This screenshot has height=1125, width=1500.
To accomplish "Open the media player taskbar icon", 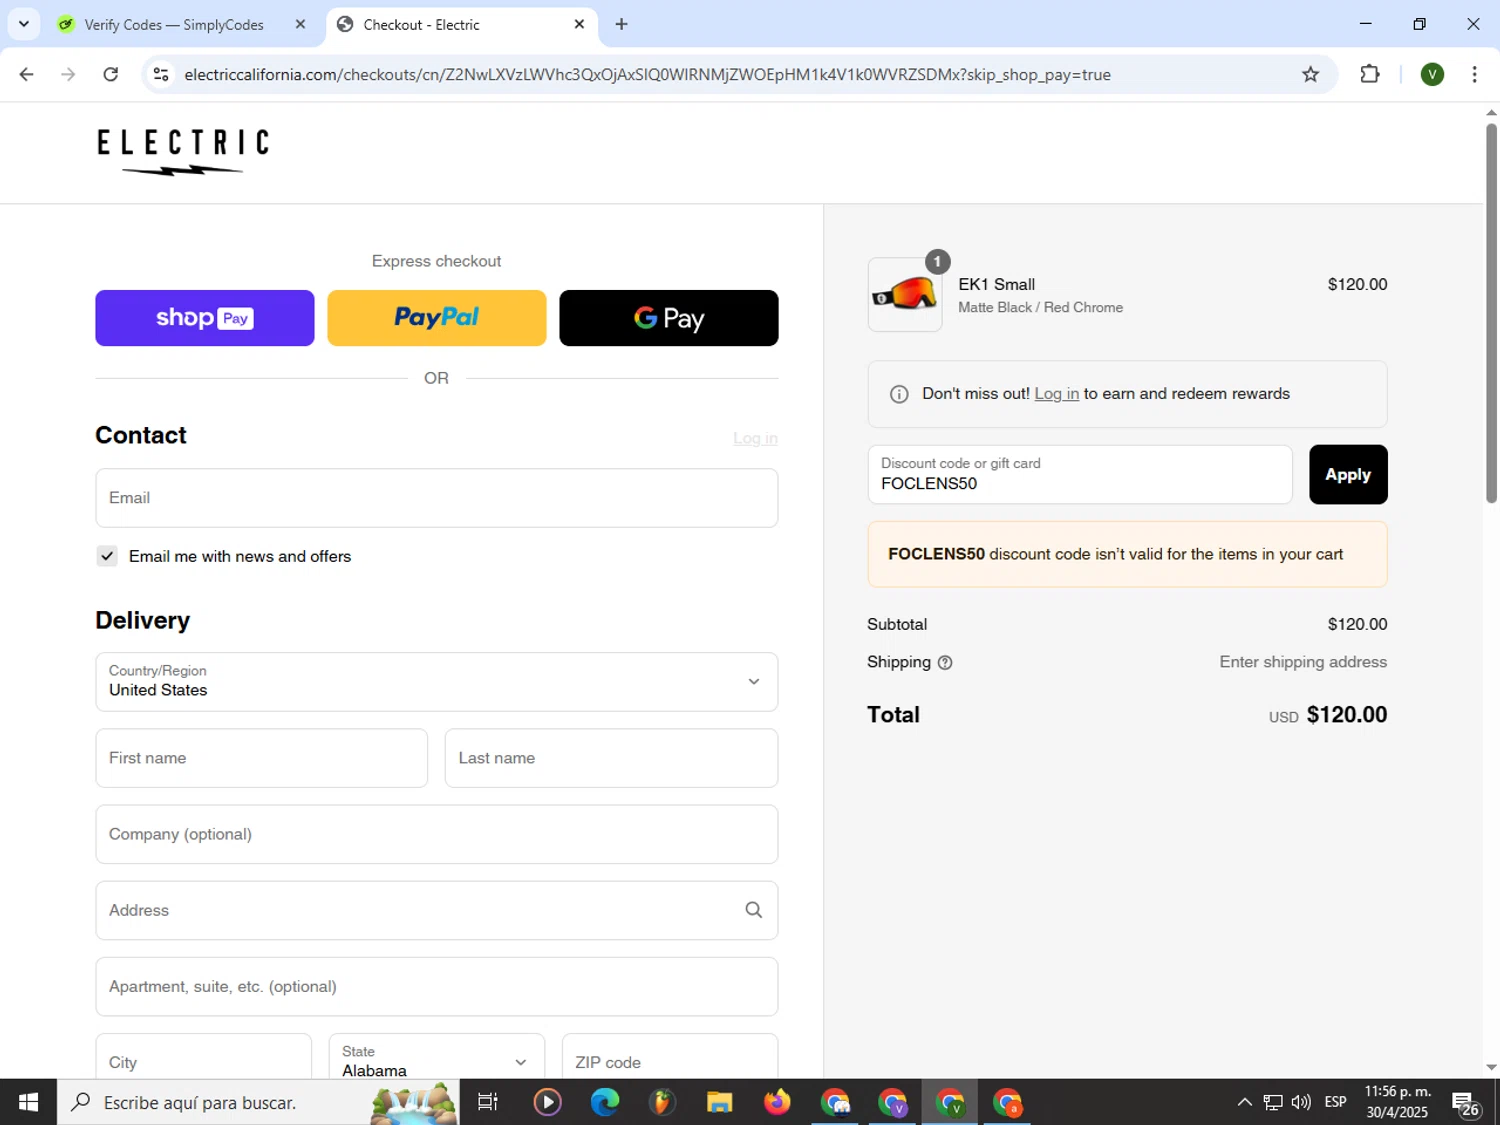I will pyautogui.click(x=547, y=1102).
